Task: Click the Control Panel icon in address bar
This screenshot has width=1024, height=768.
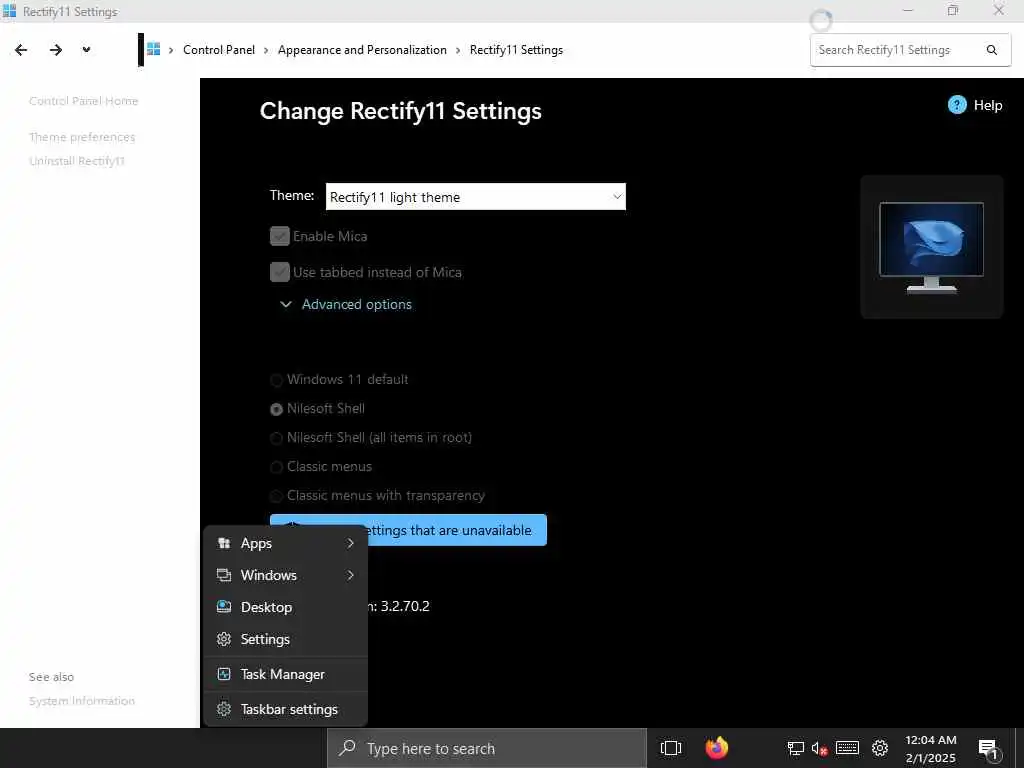Action: [153, 50]
